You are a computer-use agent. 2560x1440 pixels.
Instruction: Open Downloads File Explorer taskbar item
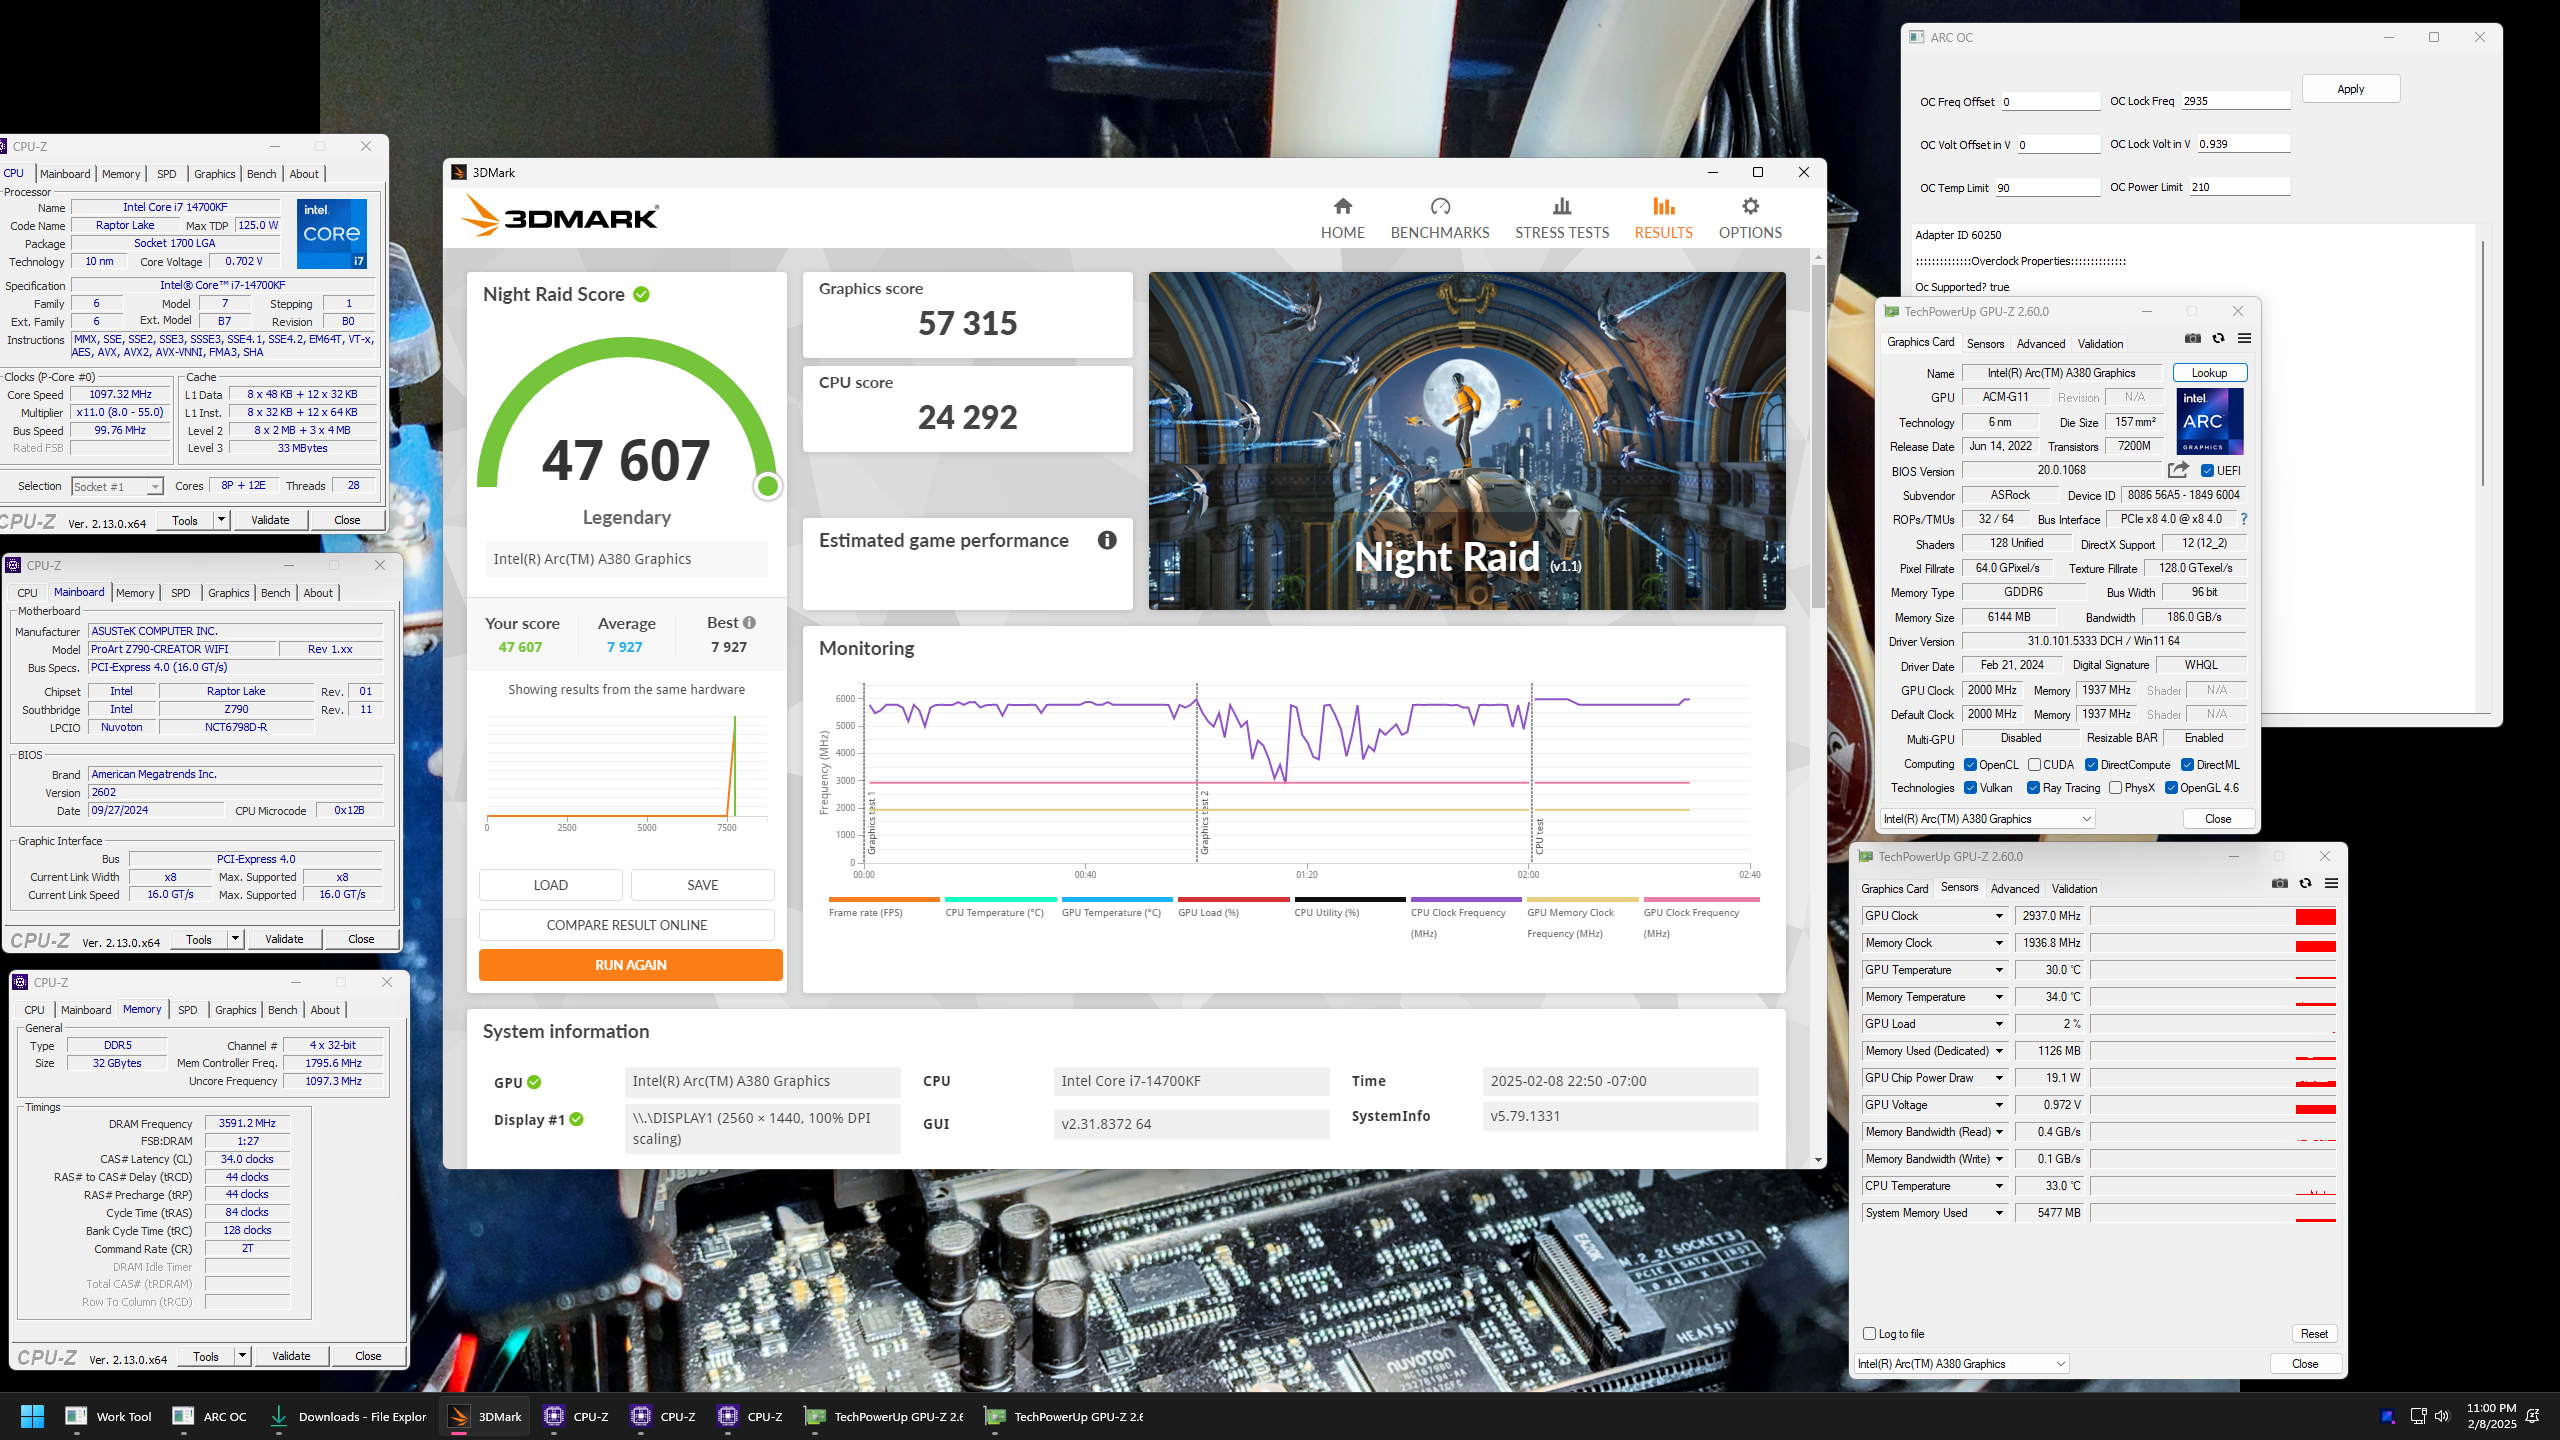click(348, 1416)
